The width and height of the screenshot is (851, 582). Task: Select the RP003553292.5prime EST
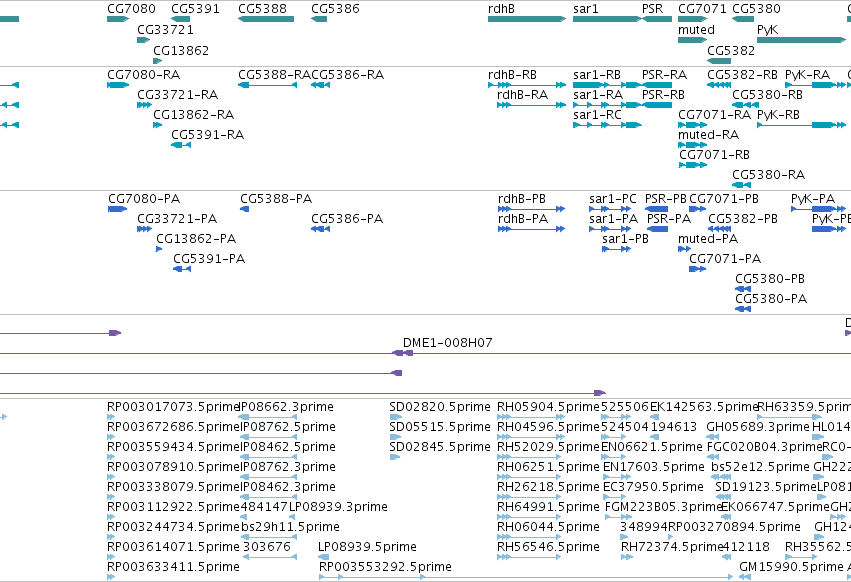(x=526, y=577)
